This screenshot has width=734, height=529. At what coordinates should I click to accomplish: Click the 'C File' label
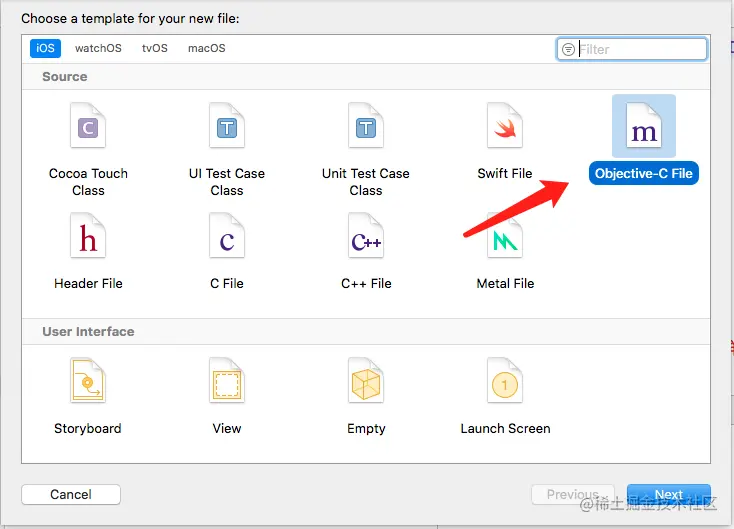pyautogui.click(x=227, y=283)
